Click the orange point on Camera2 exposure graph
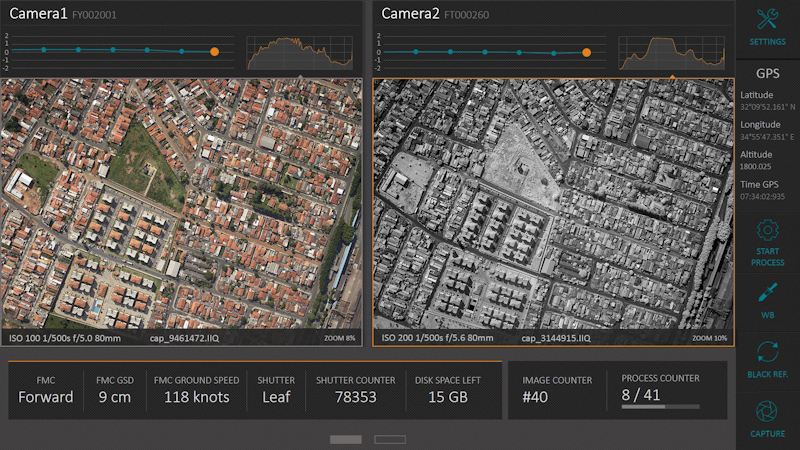Screen dimensions: 800x450 click(x=587, y=53)
